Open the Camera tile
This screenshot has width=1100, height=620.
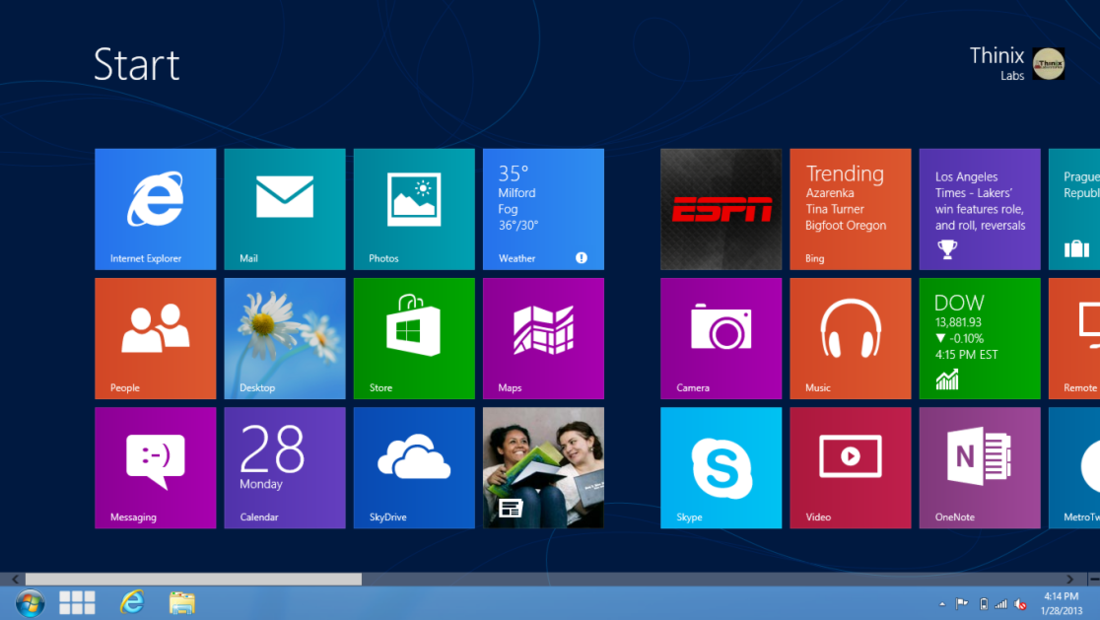pos(721,339)
